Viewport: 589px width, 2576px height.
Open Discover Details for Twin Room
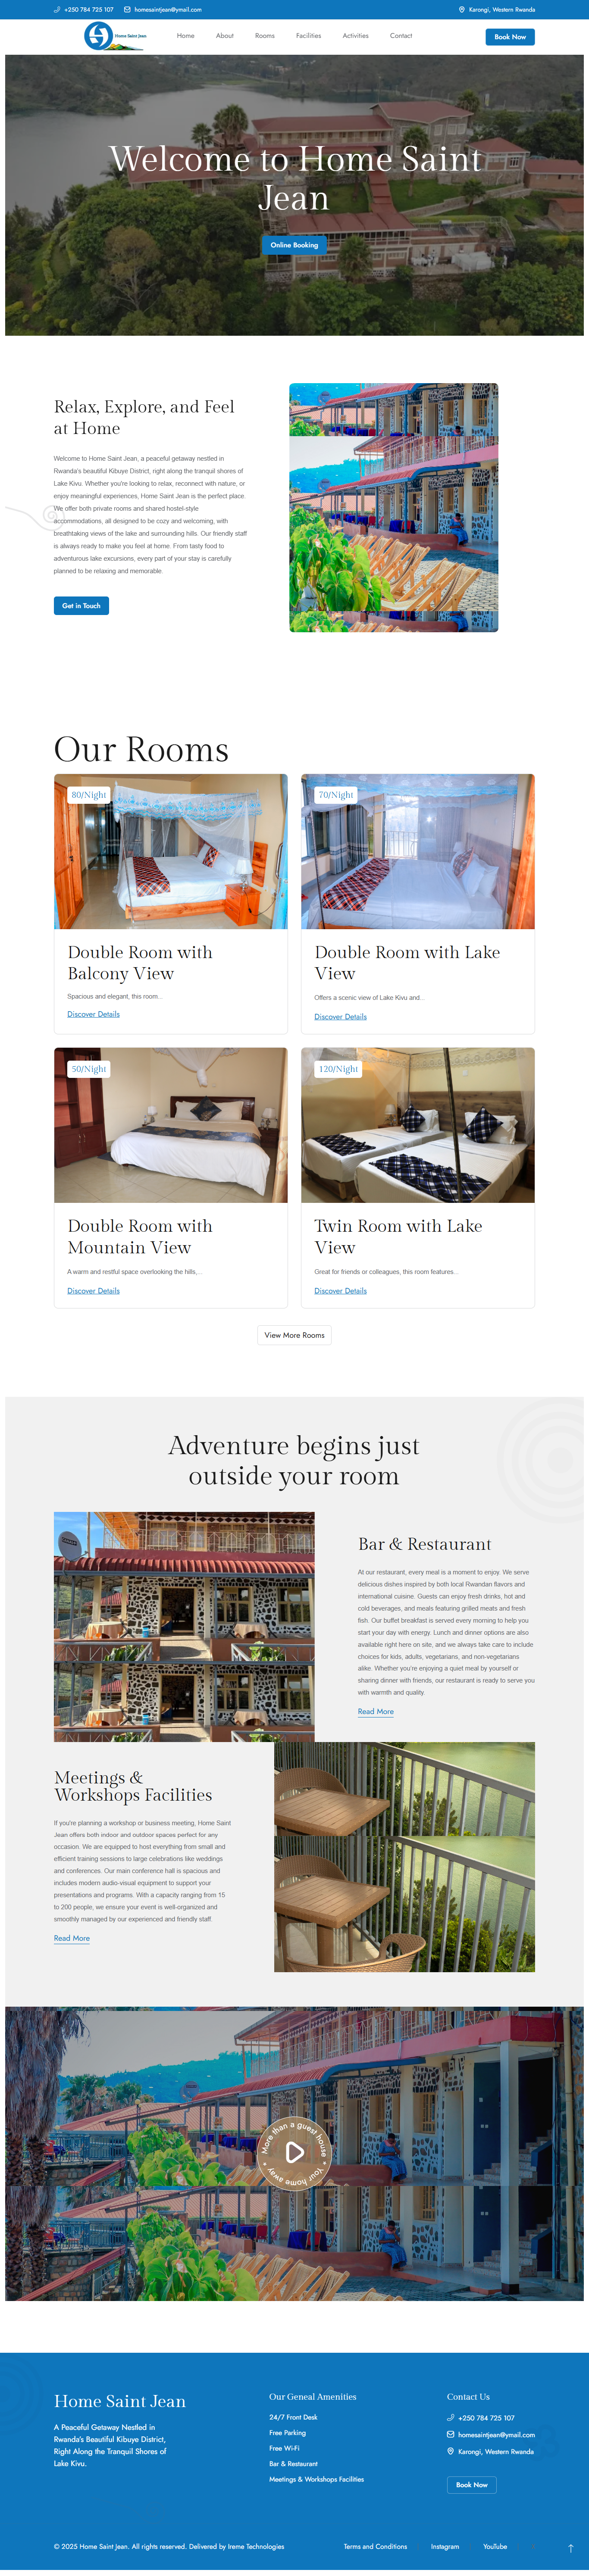340,1291
